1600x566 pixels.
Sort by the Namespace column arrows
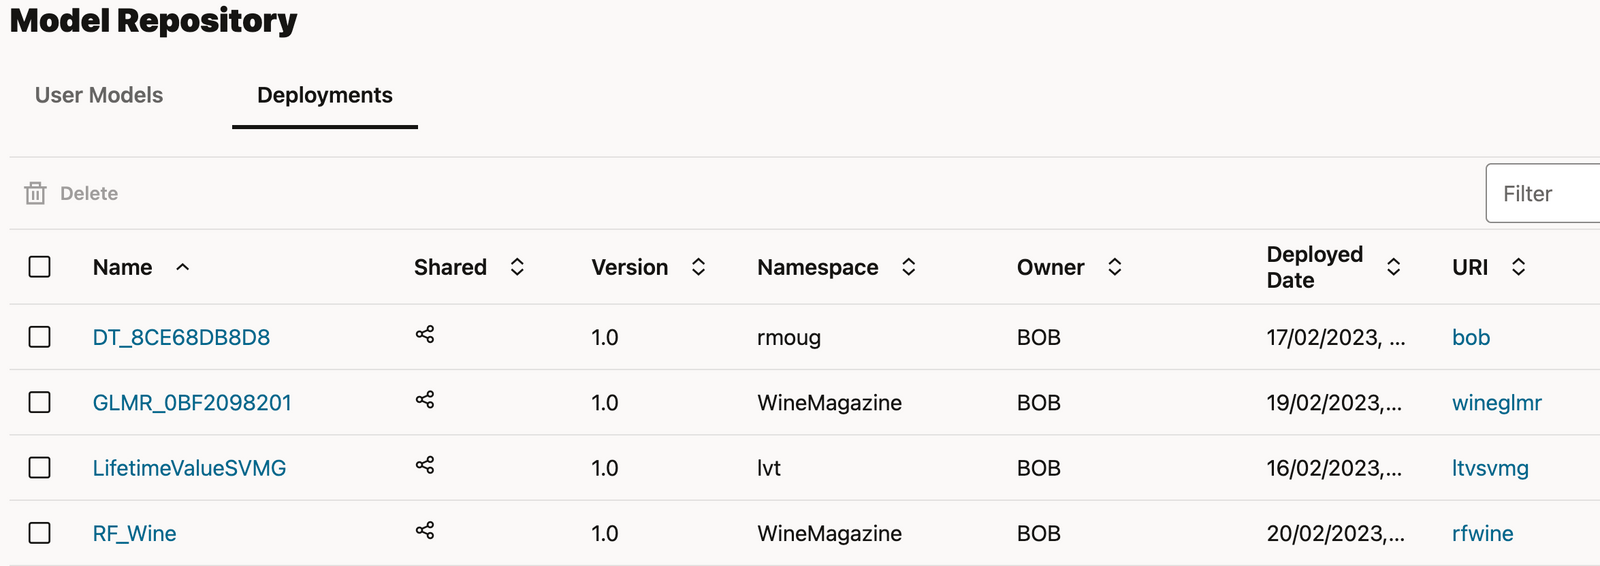pyautogui.click(x=909, y=267)
